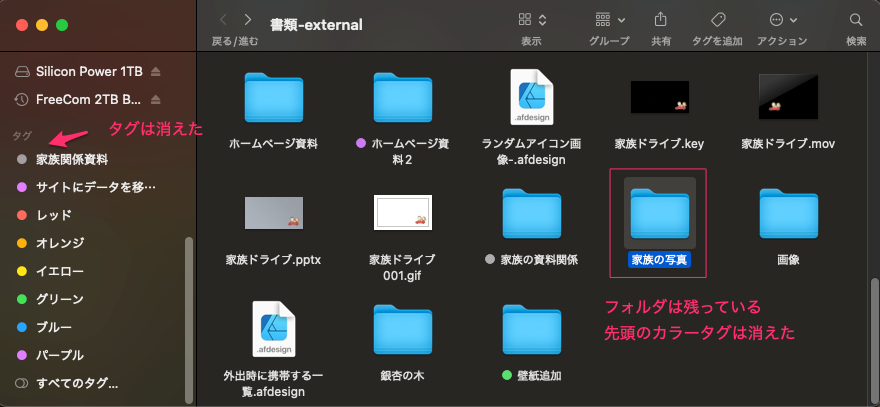Go back with the left chevron
Viewport: 880px width, 407px height.
click(222, 20)
